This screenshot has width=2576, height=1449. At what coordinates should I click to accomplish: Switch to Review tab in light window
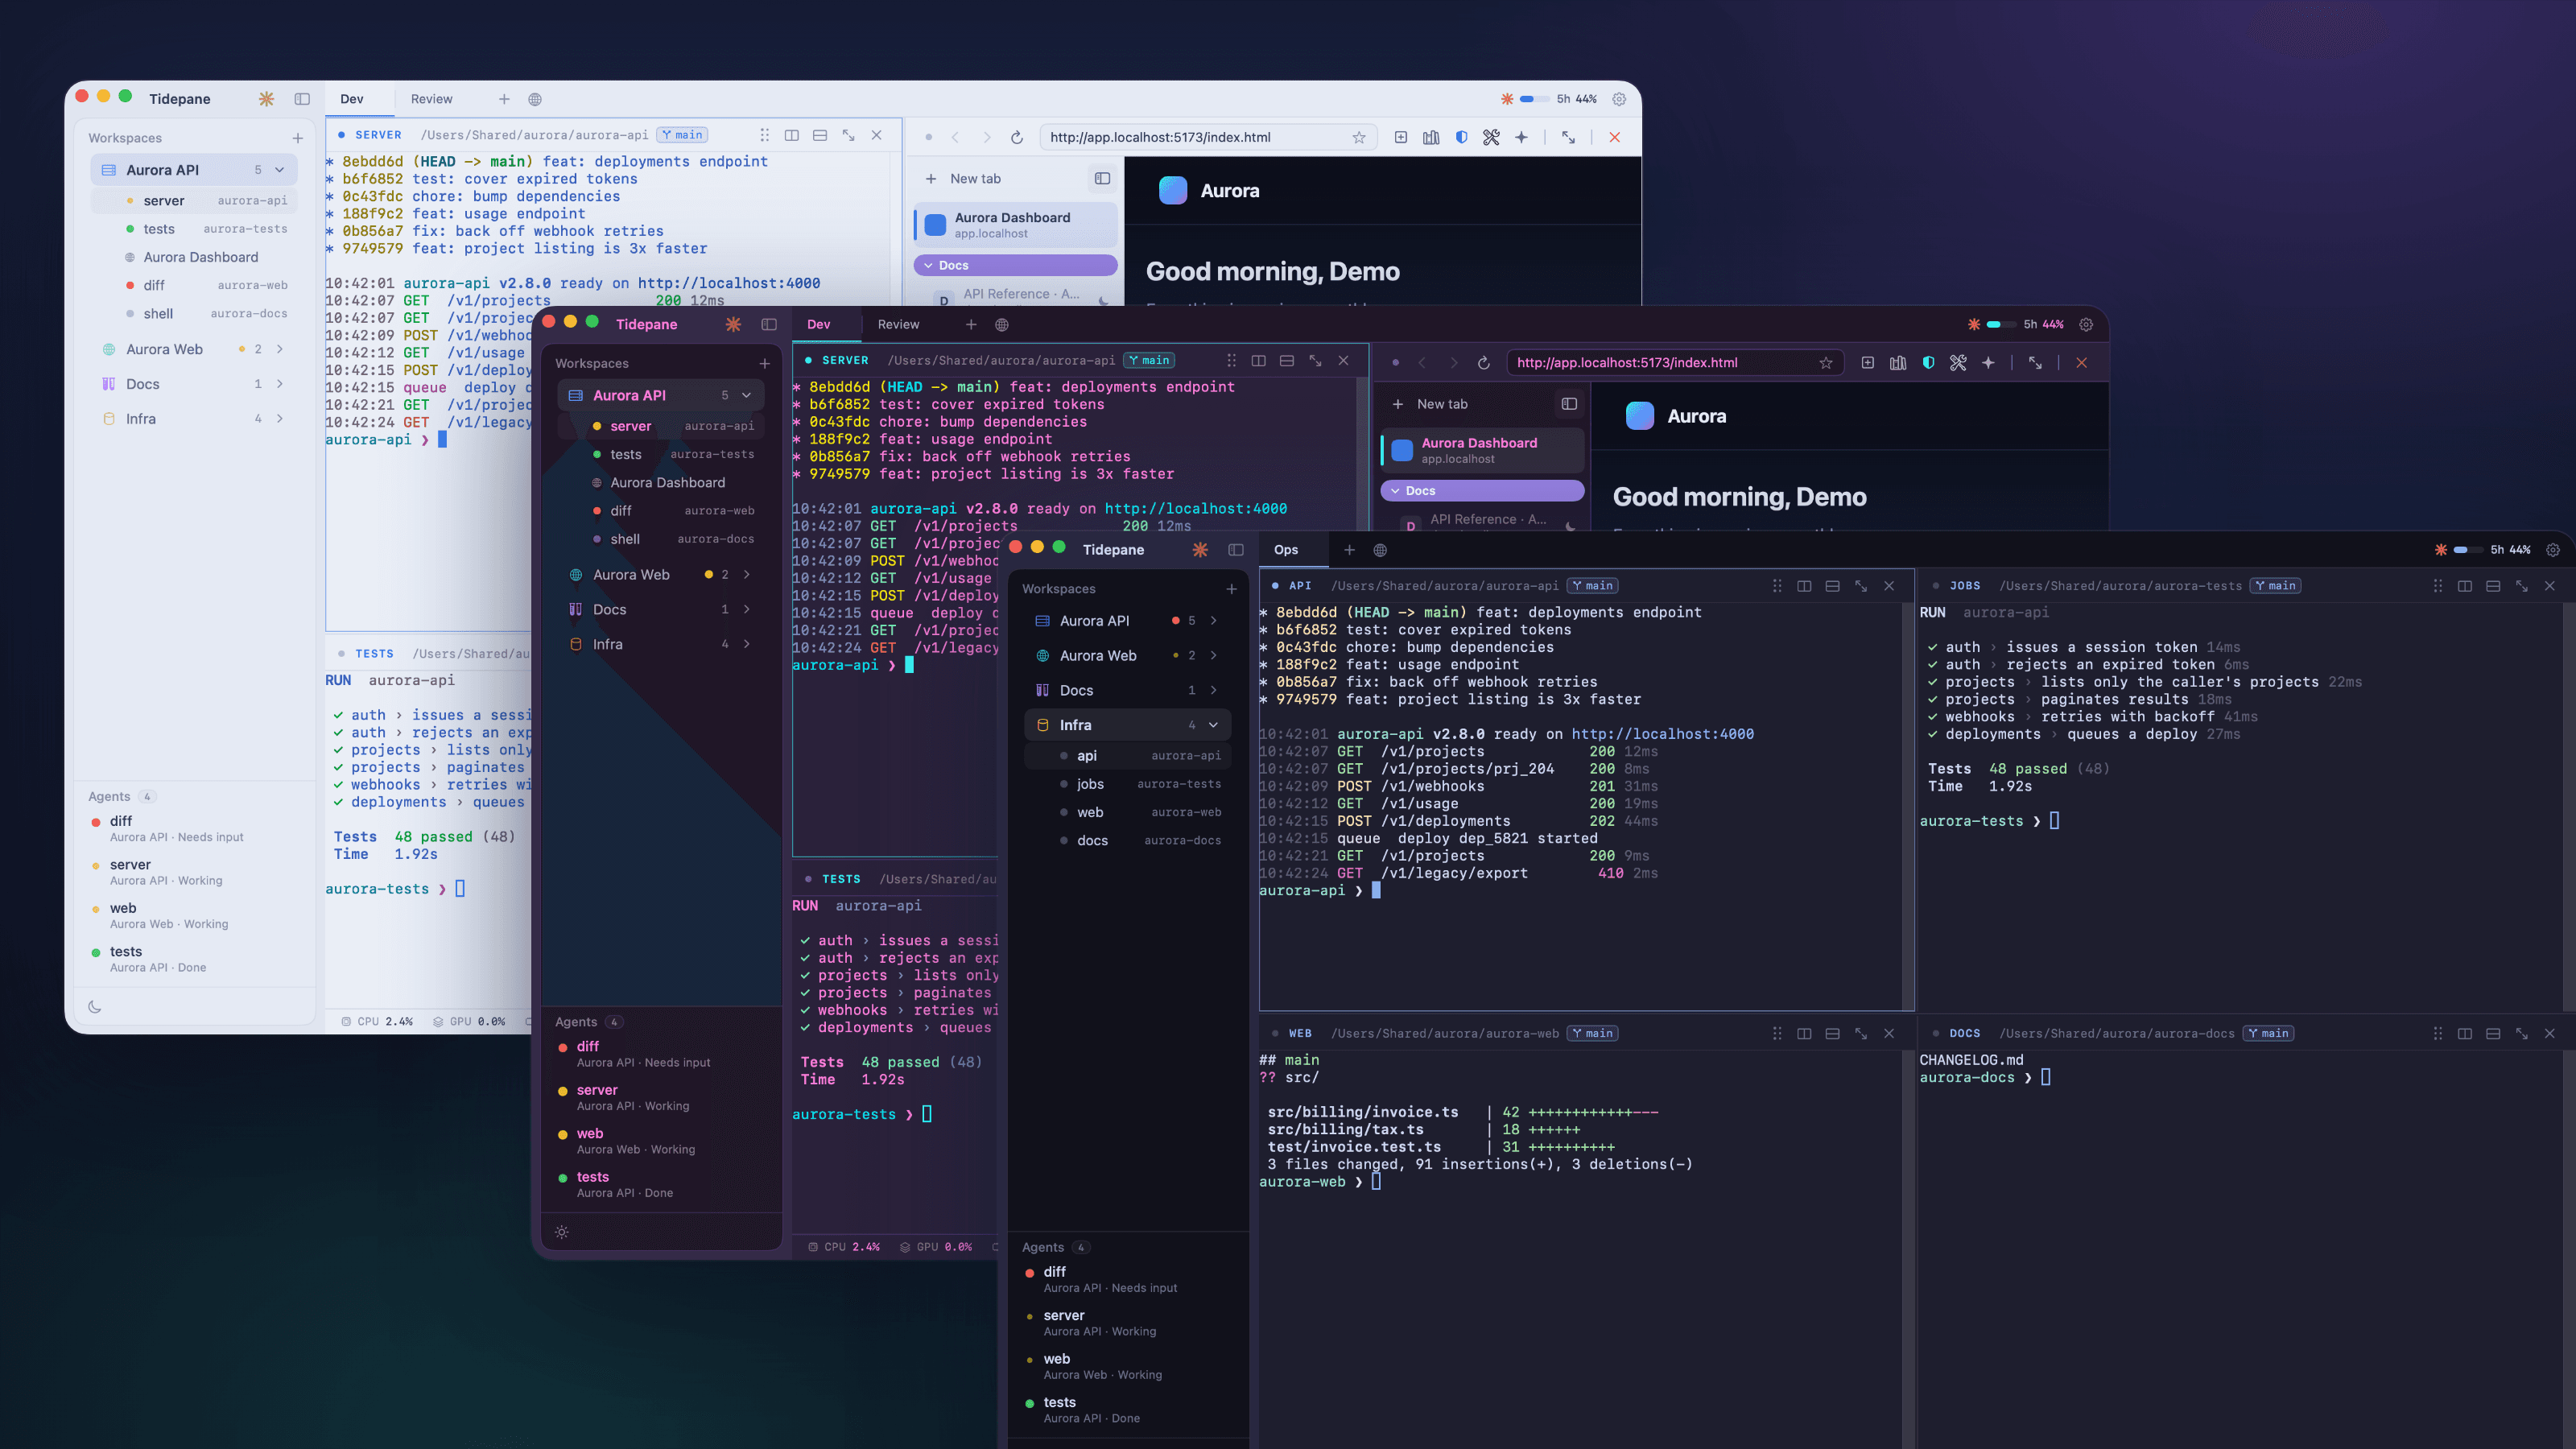[x=431, y=99]
